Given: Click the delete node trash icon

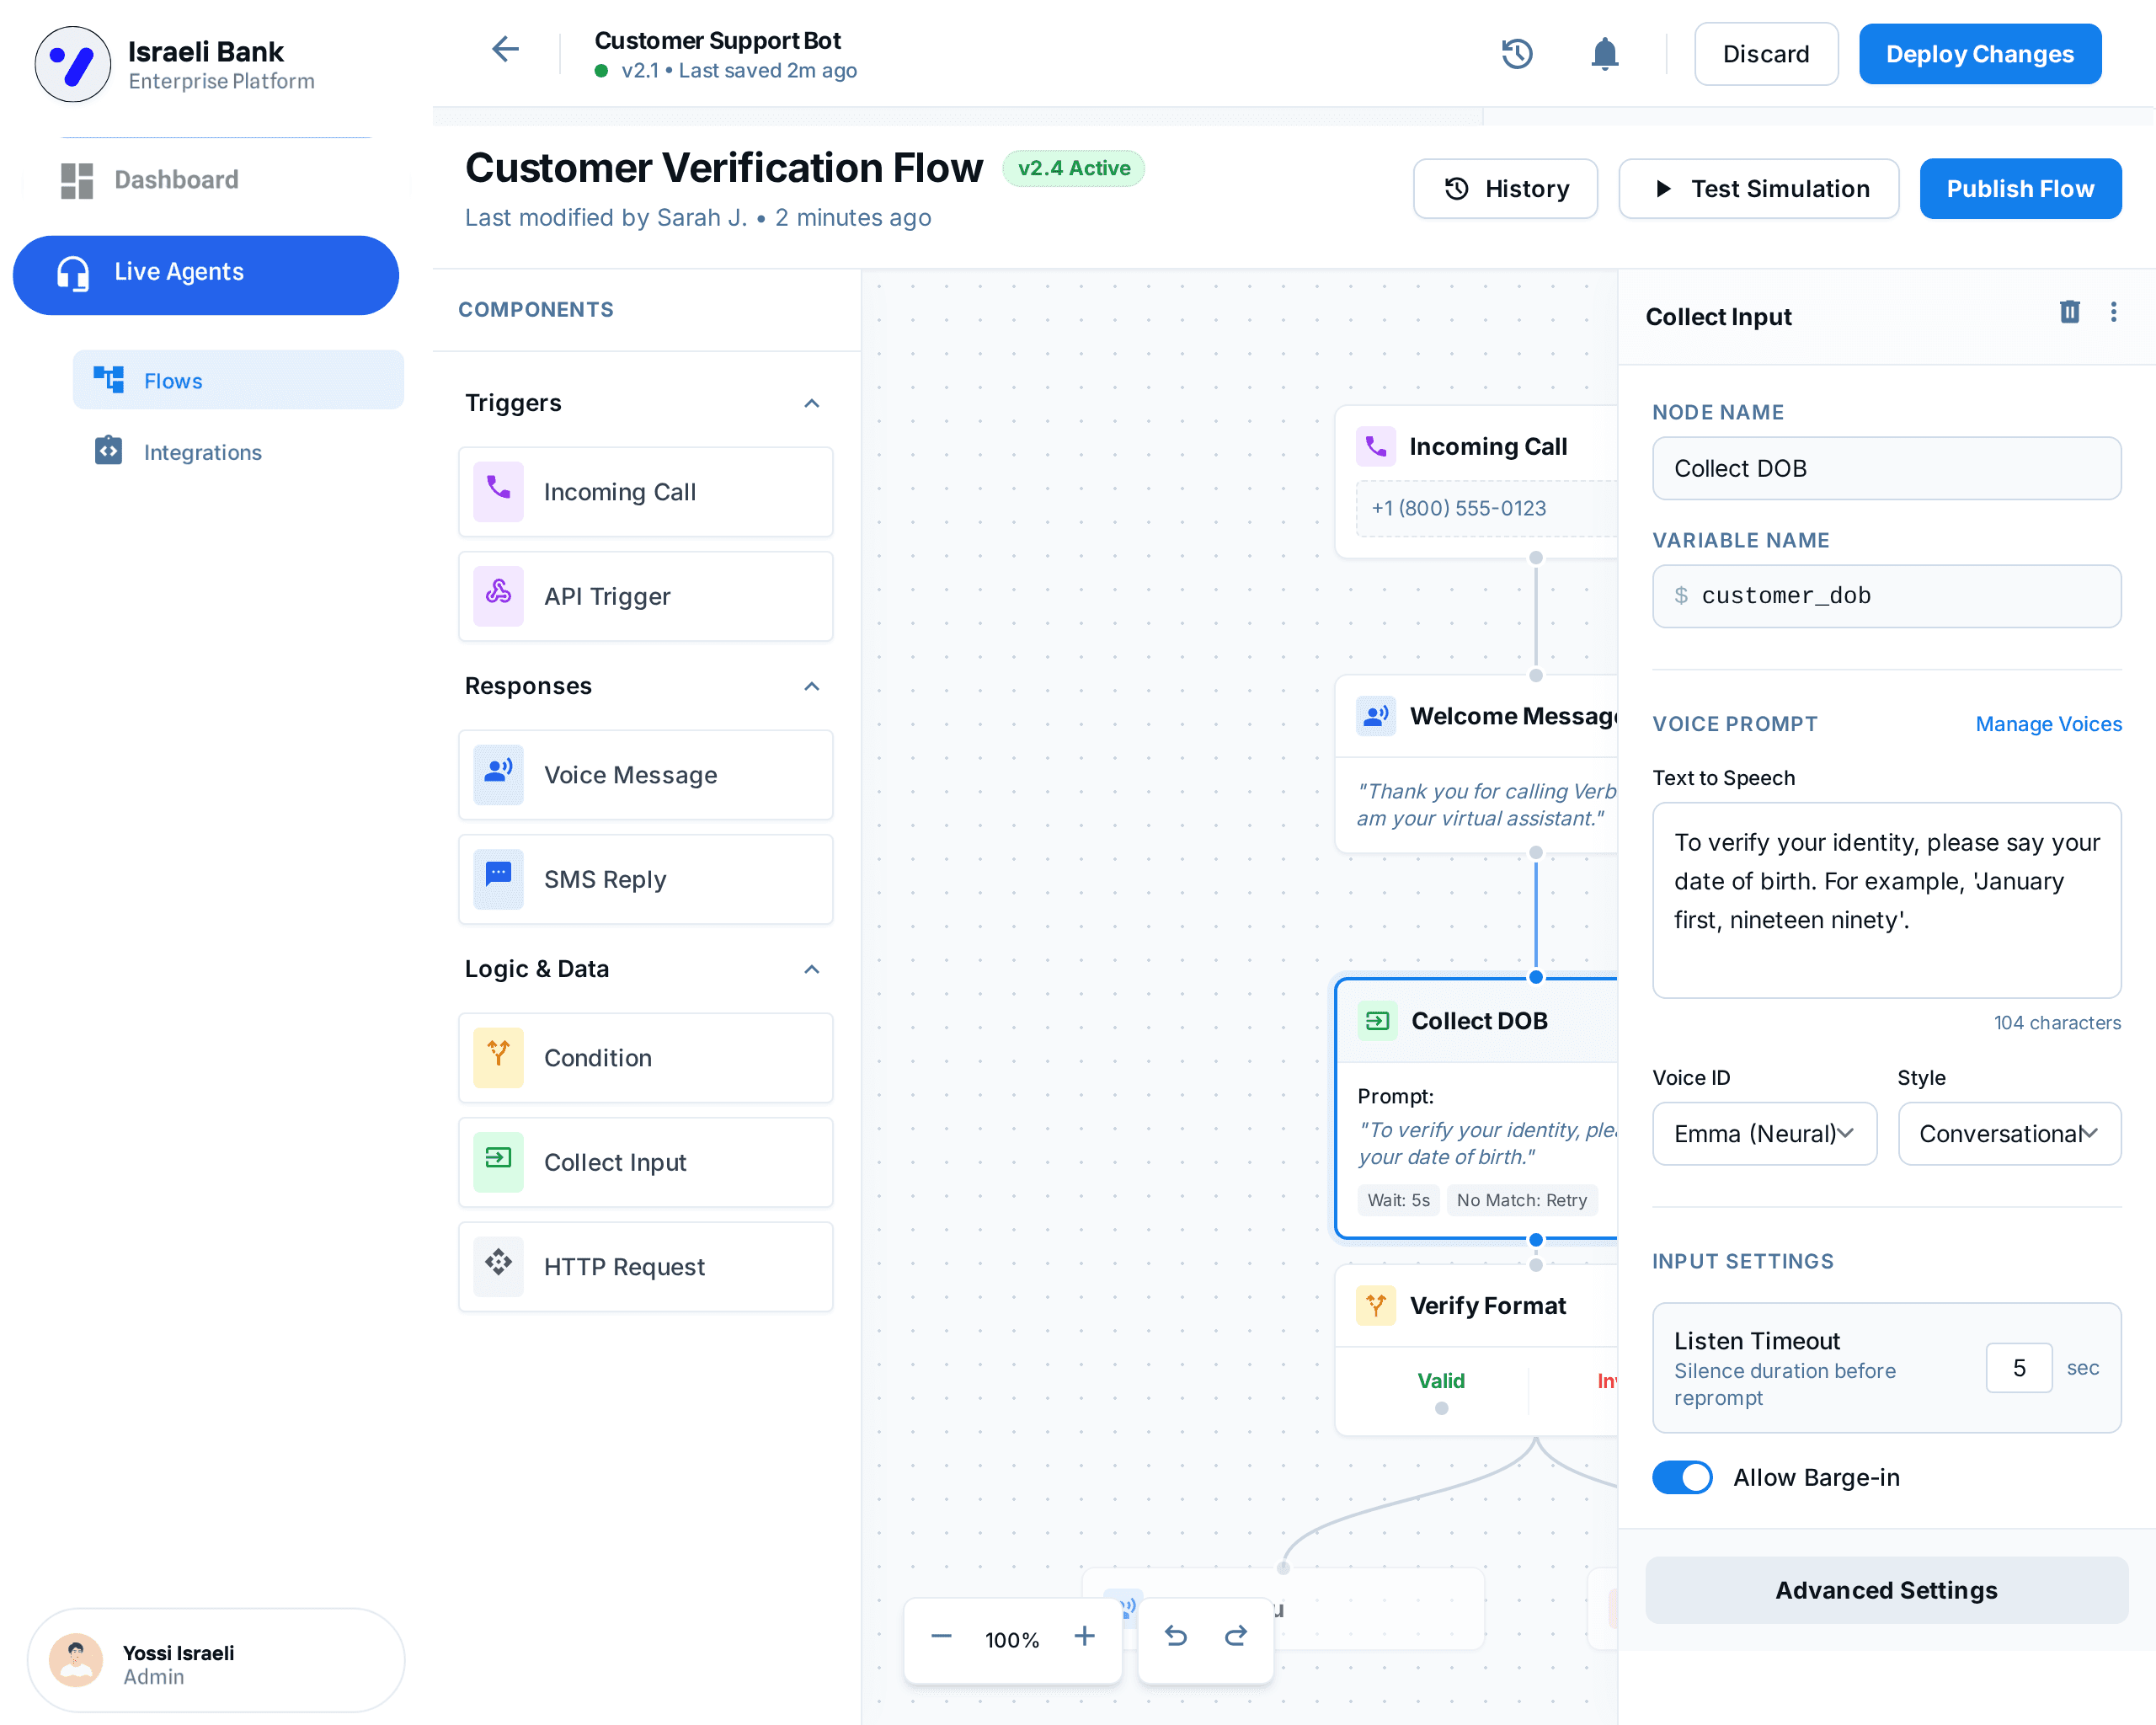Looking at the screenshot, I should pyautogui.click(x=2069, y=312).
